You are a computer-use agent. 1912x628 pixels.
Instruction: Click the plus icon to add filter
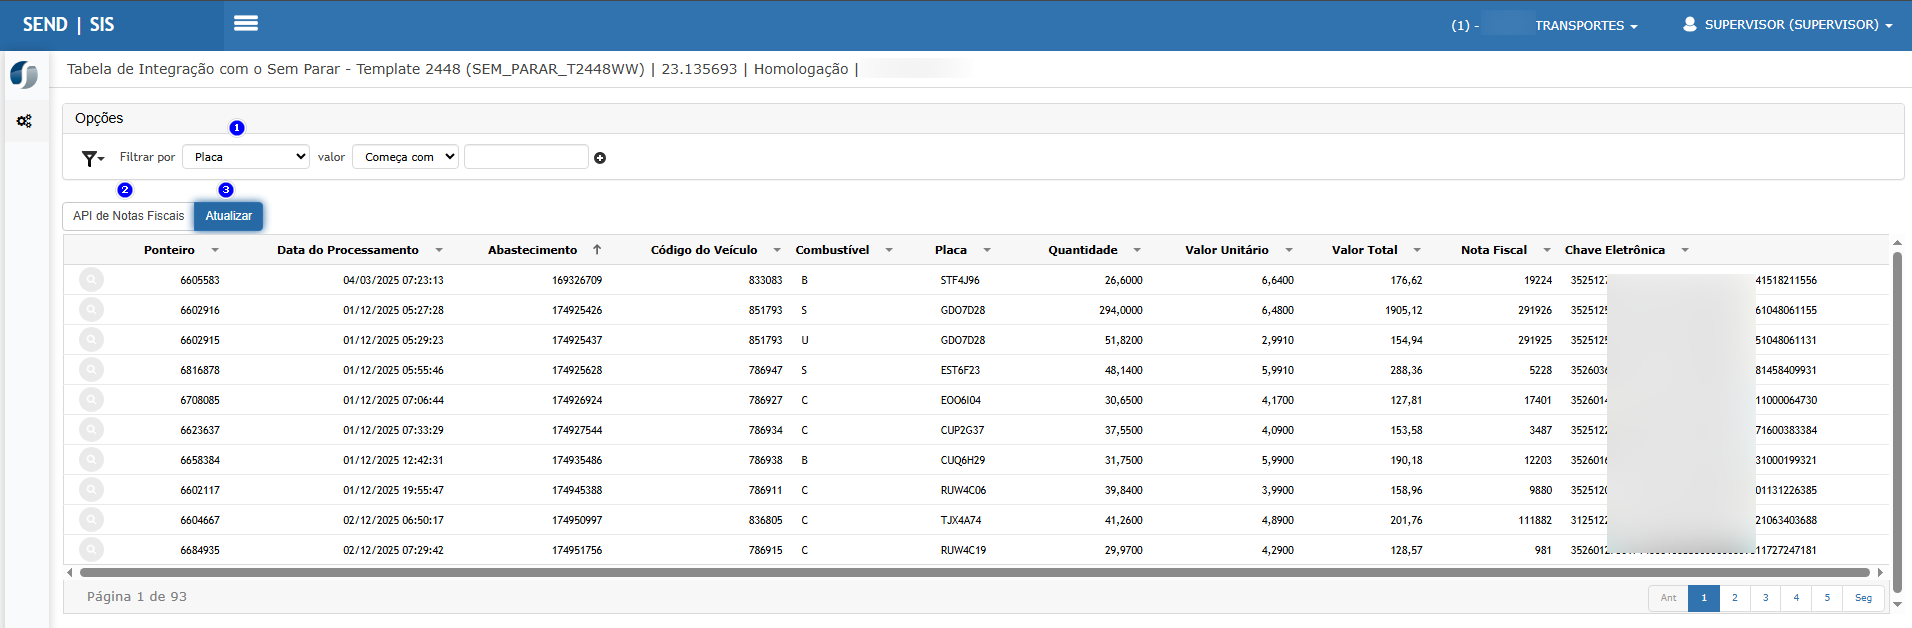pos(600,158)
